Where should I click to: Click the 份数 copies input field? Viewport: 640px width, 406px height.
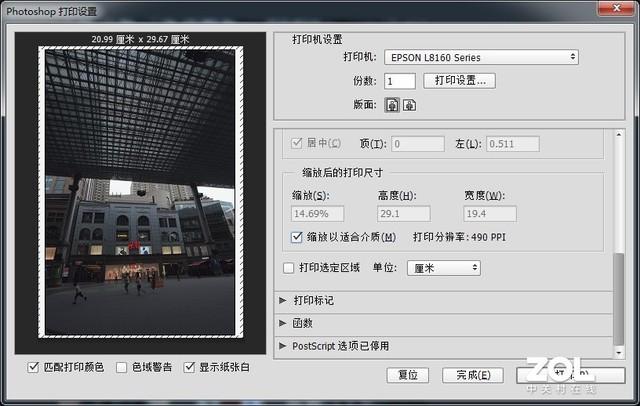[x=400, y=81]
